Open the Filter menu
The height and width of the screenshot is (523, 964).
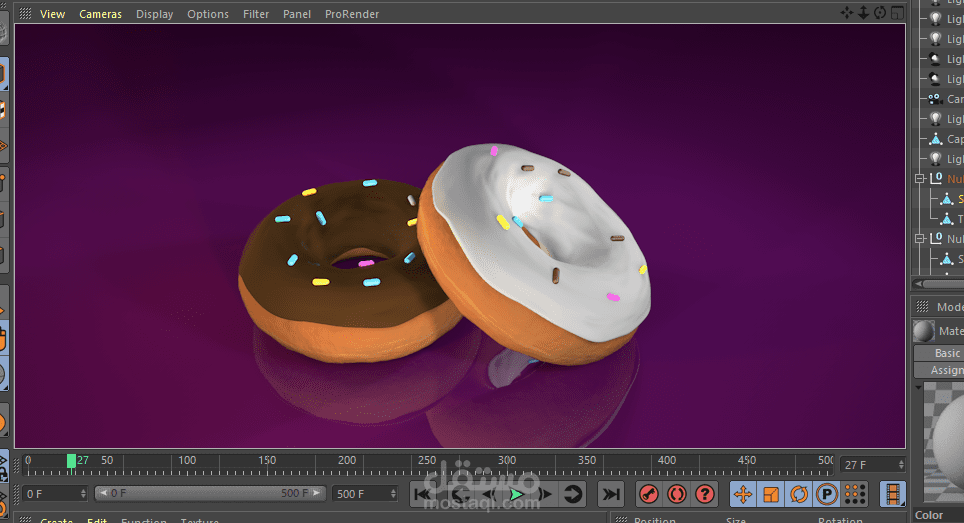pos(256,14)
